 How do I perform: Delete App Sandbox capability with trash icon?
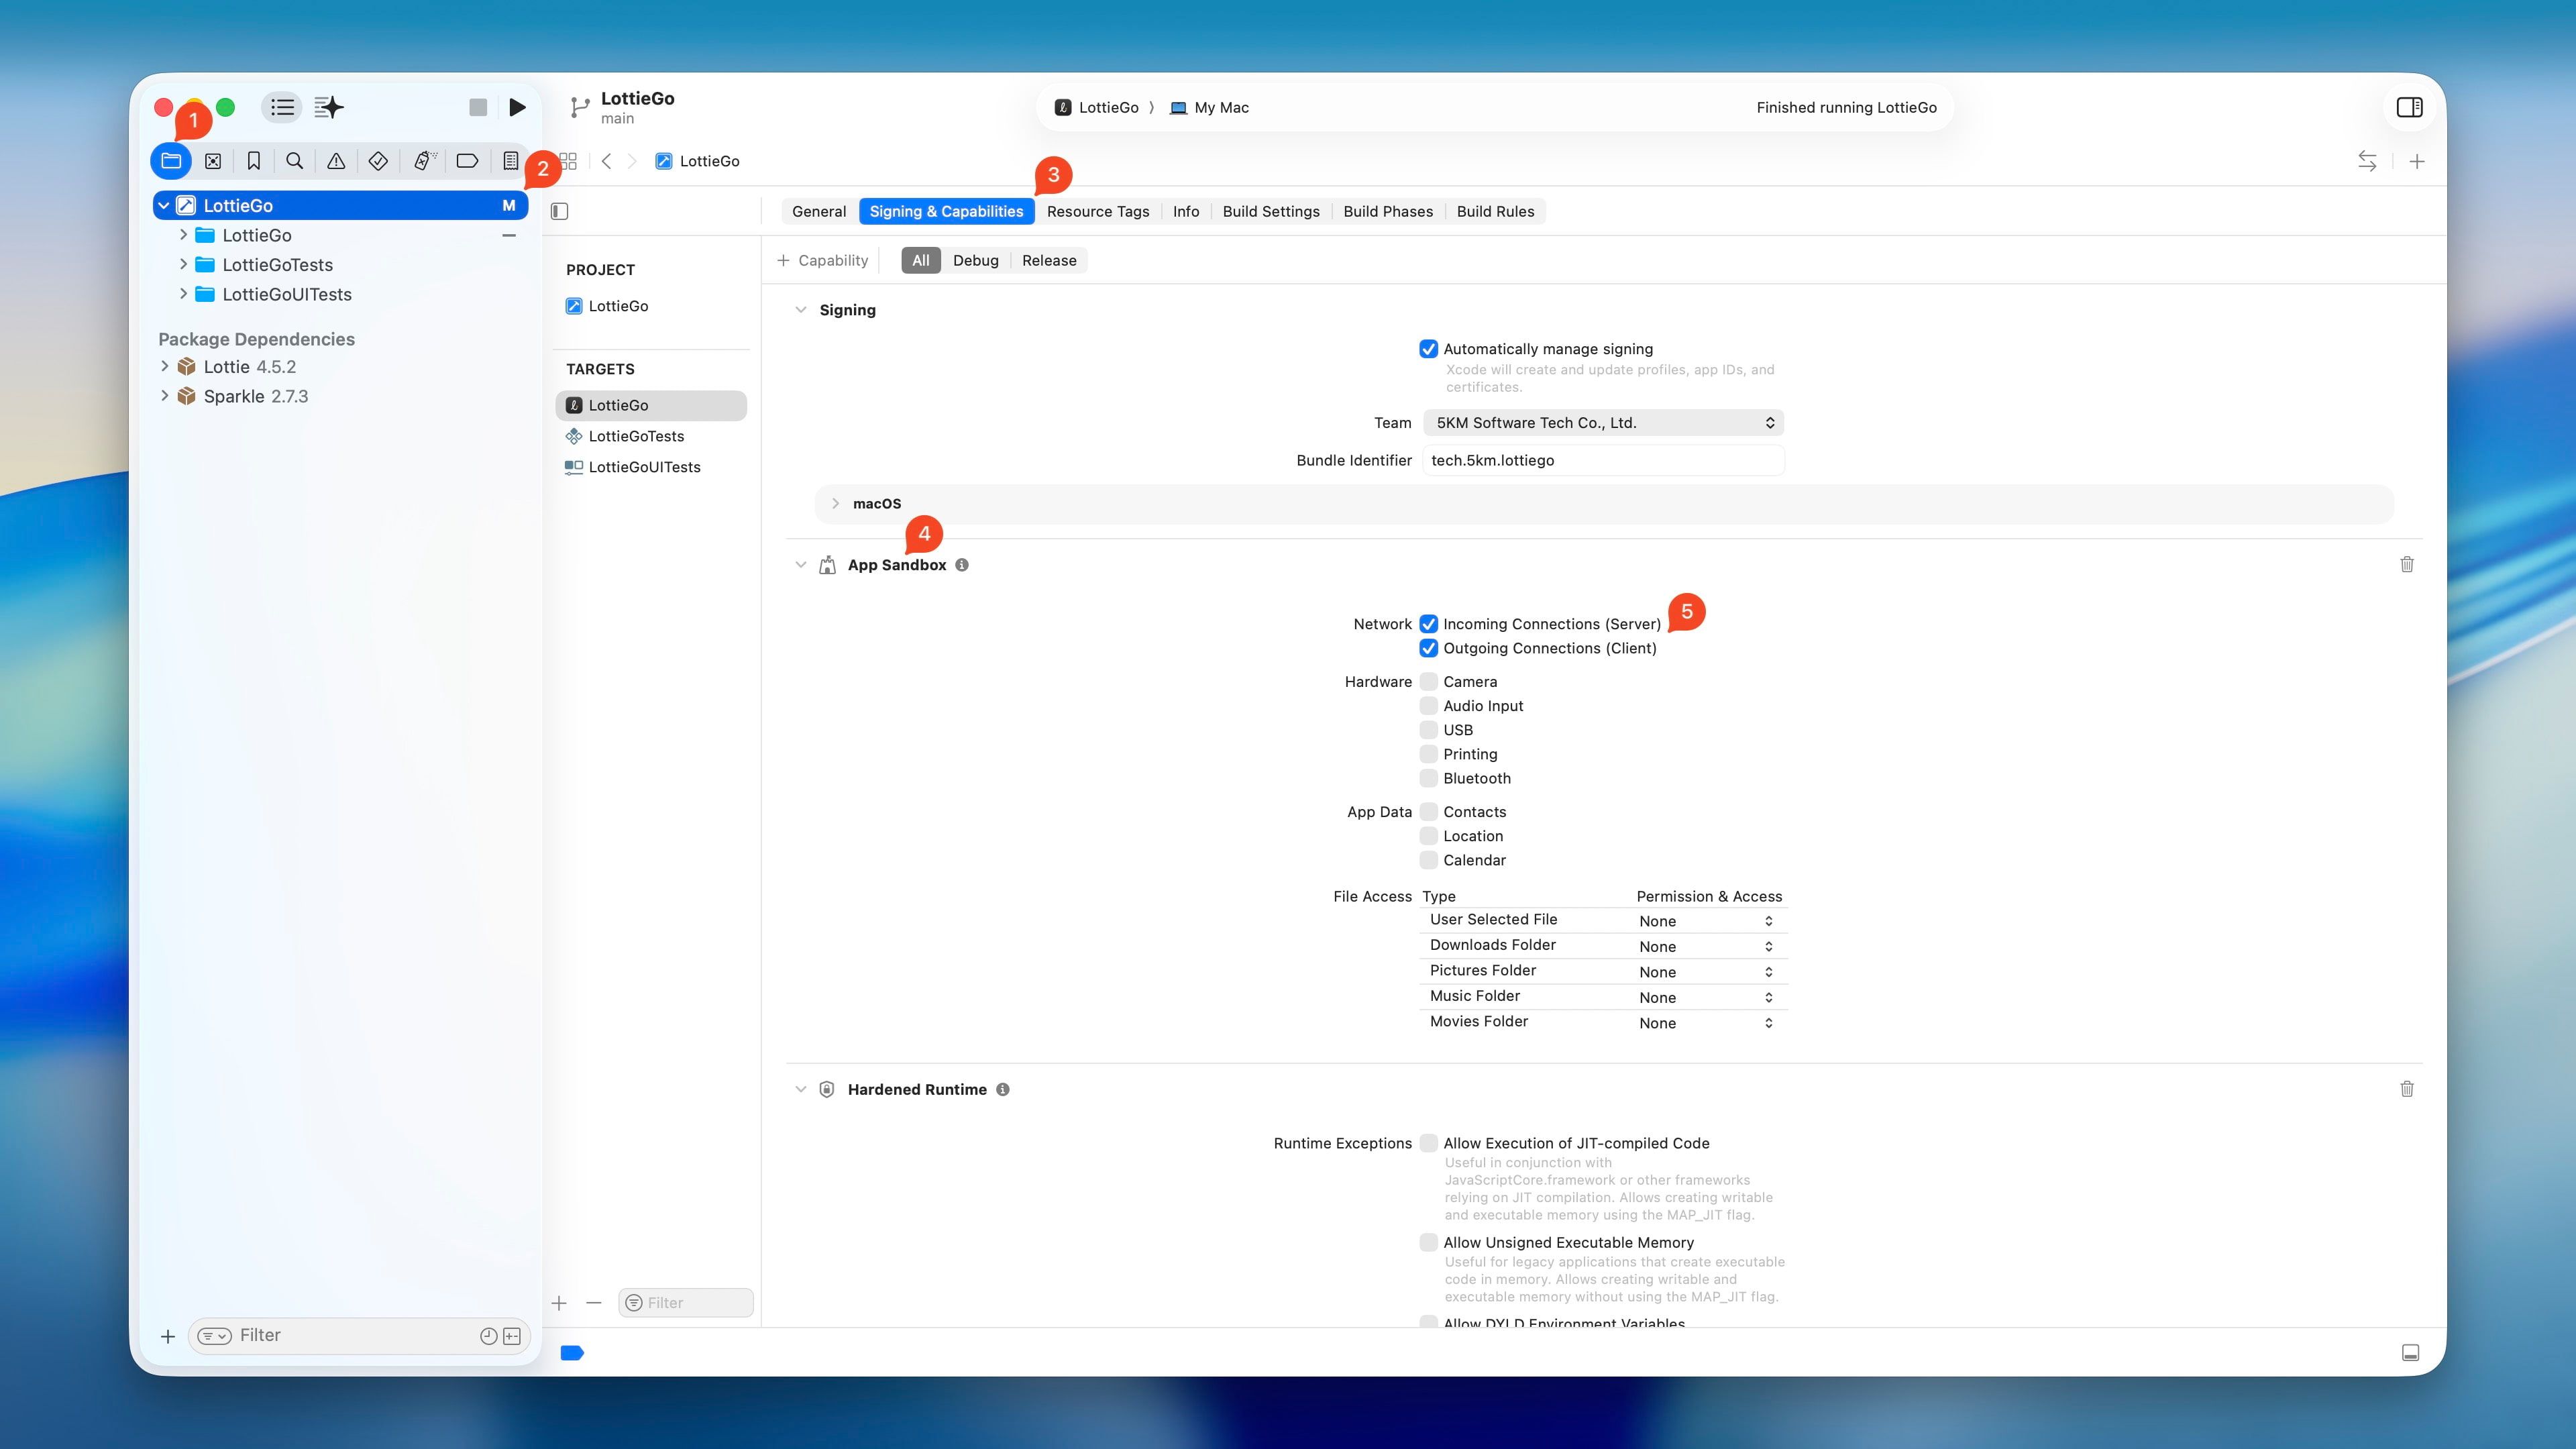[x=2406, y=564]
